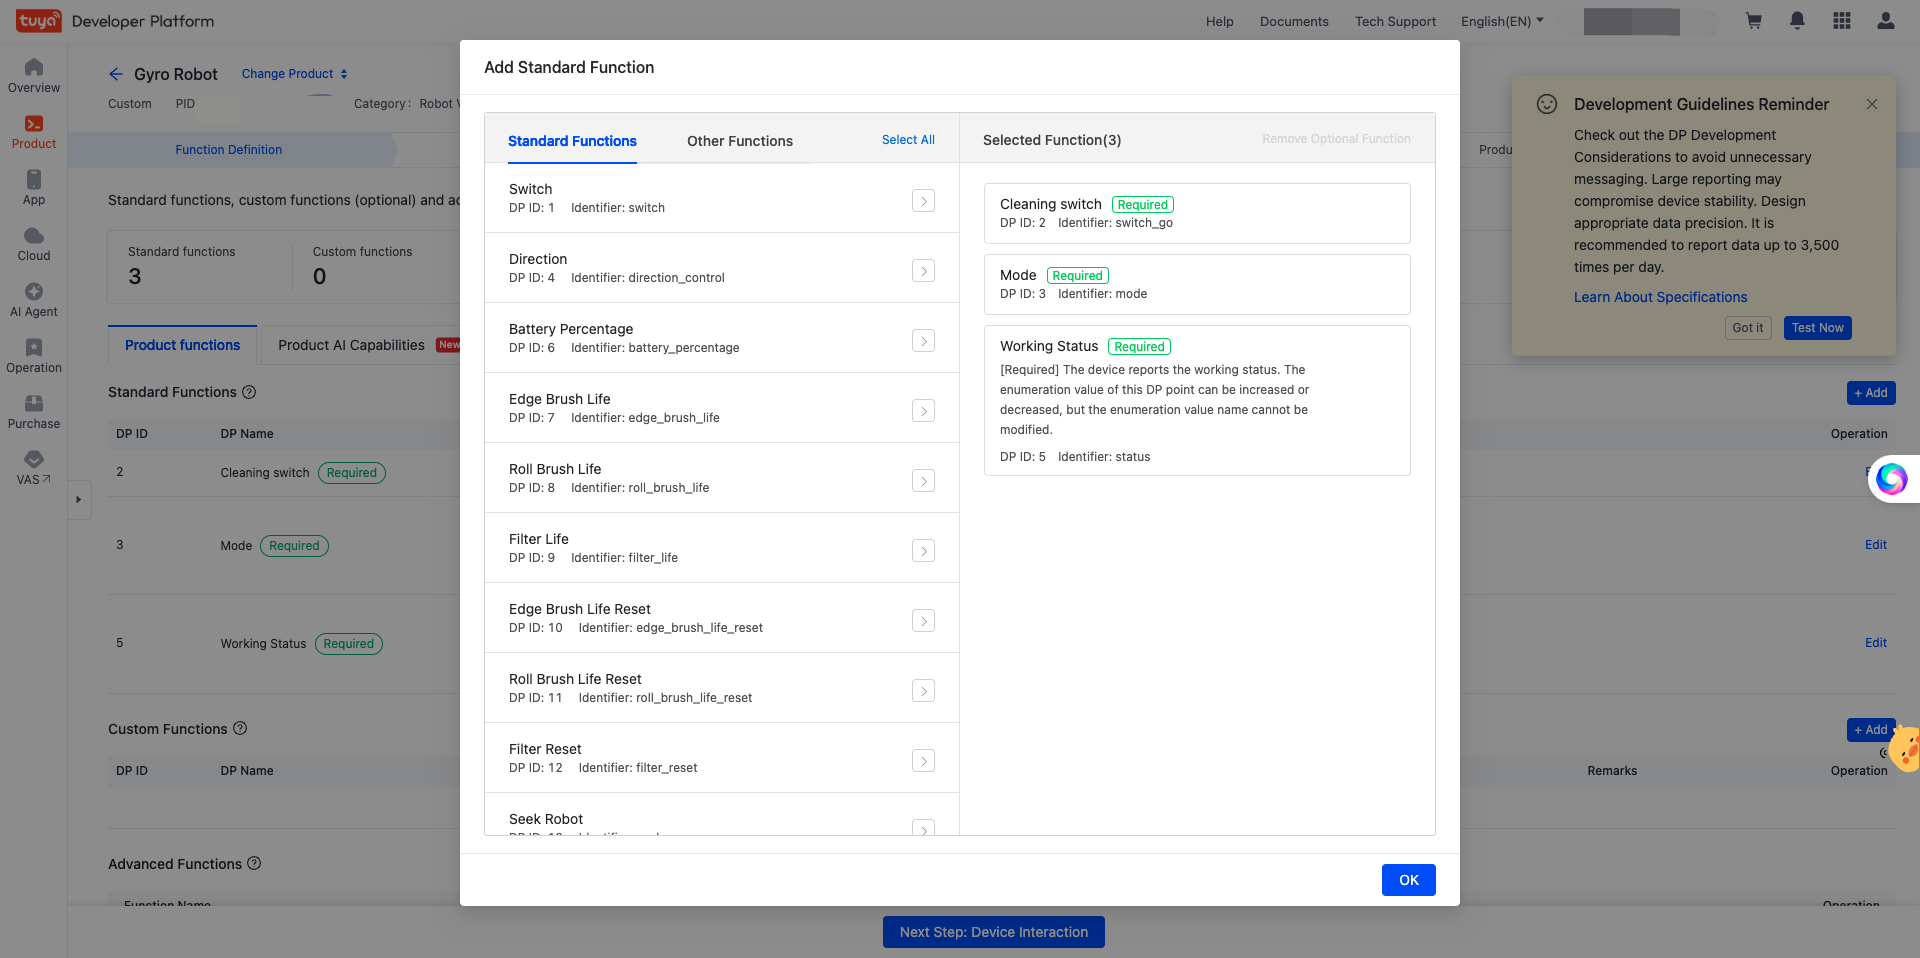
Task: Click the back arrow beside Gyro Robot
Action: click(116, 74)
